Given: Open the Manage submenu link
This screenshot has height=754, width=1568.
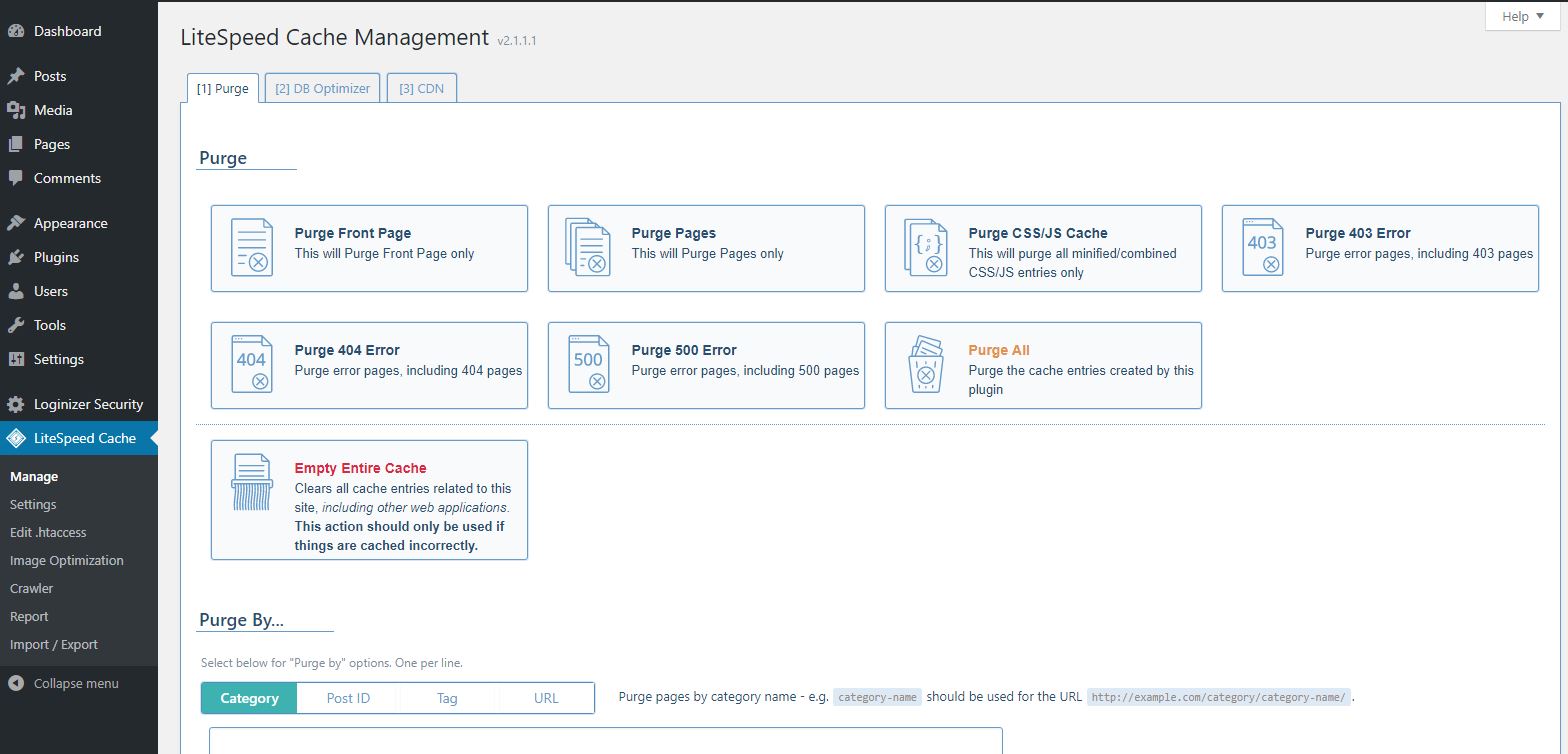Looking at the screenshot, I should click(x=34, y=477).
